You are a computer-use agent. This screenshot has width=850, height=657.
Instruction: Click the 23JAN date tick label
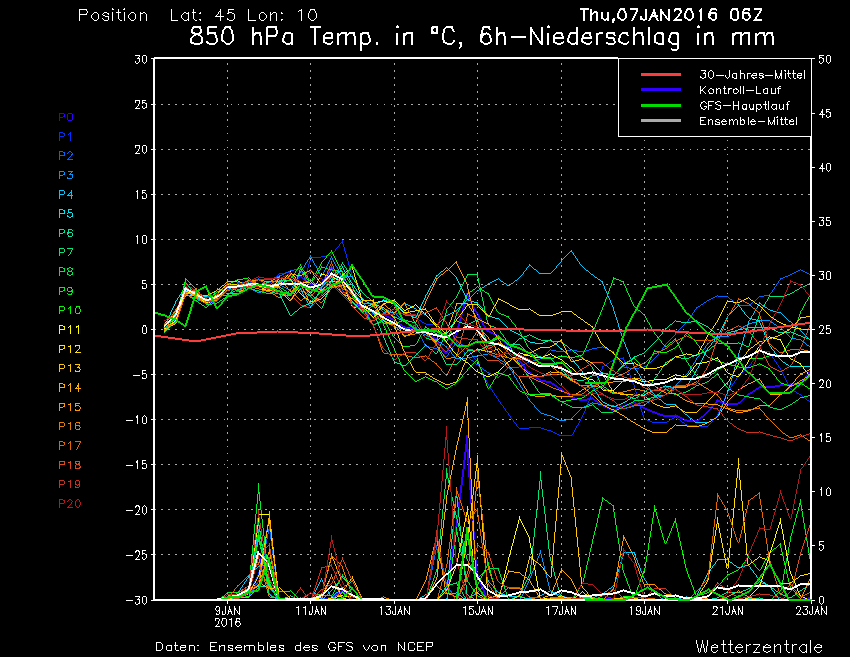[x=811, y=610]
